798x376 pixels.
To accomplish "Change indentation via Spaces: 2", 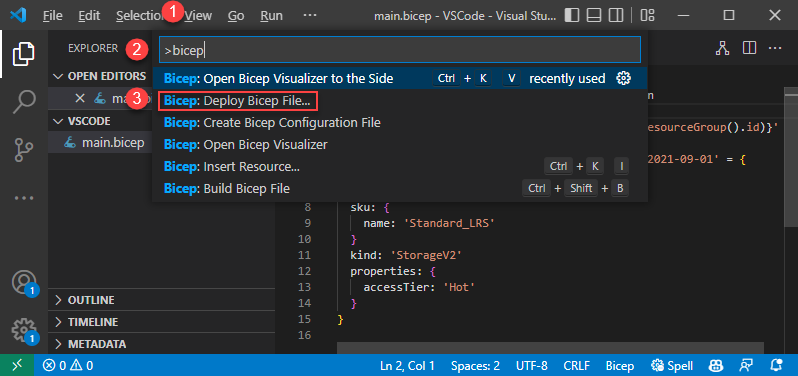I will click(475, 365).
